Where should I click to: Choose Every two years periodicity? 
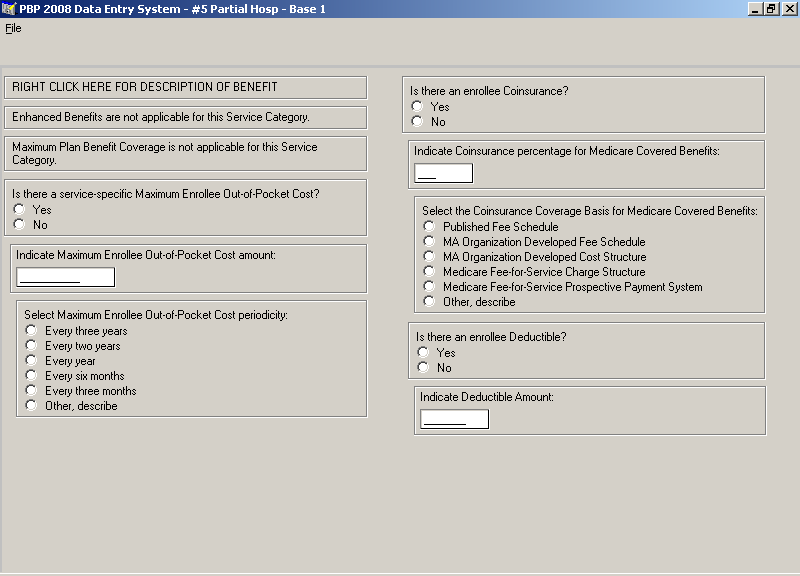pos(31,345)
